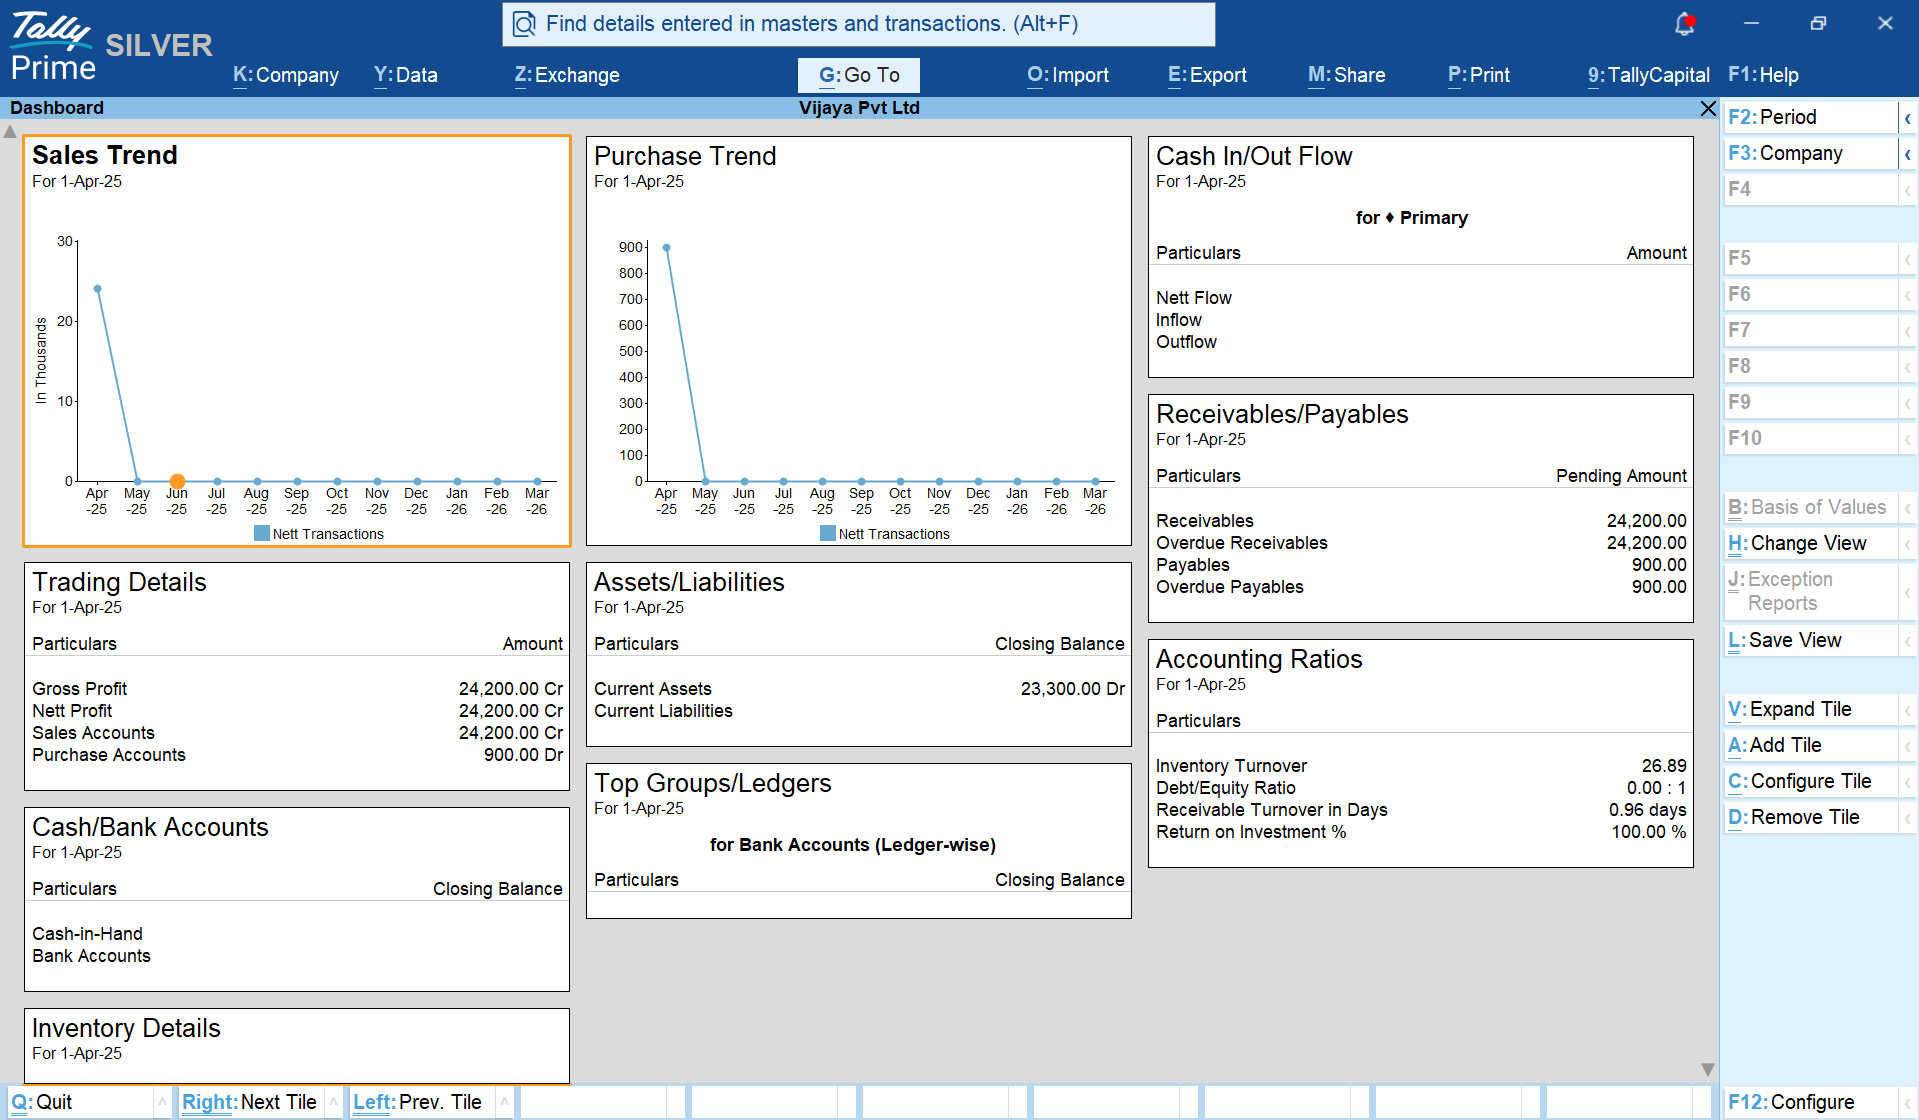Screen dimensions: 1919x1120
Task: Expand the chevron next to F2: Period
Action: (1908, 117)
